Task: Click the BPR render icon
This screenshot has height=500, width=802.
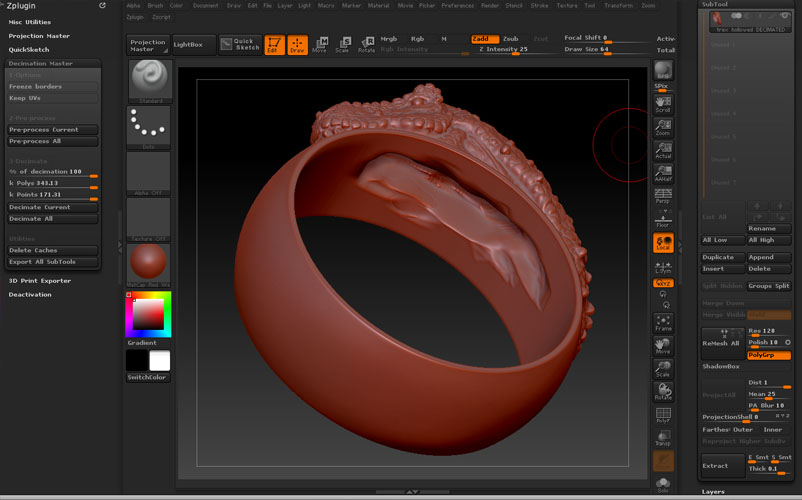Action: [663, 70]
